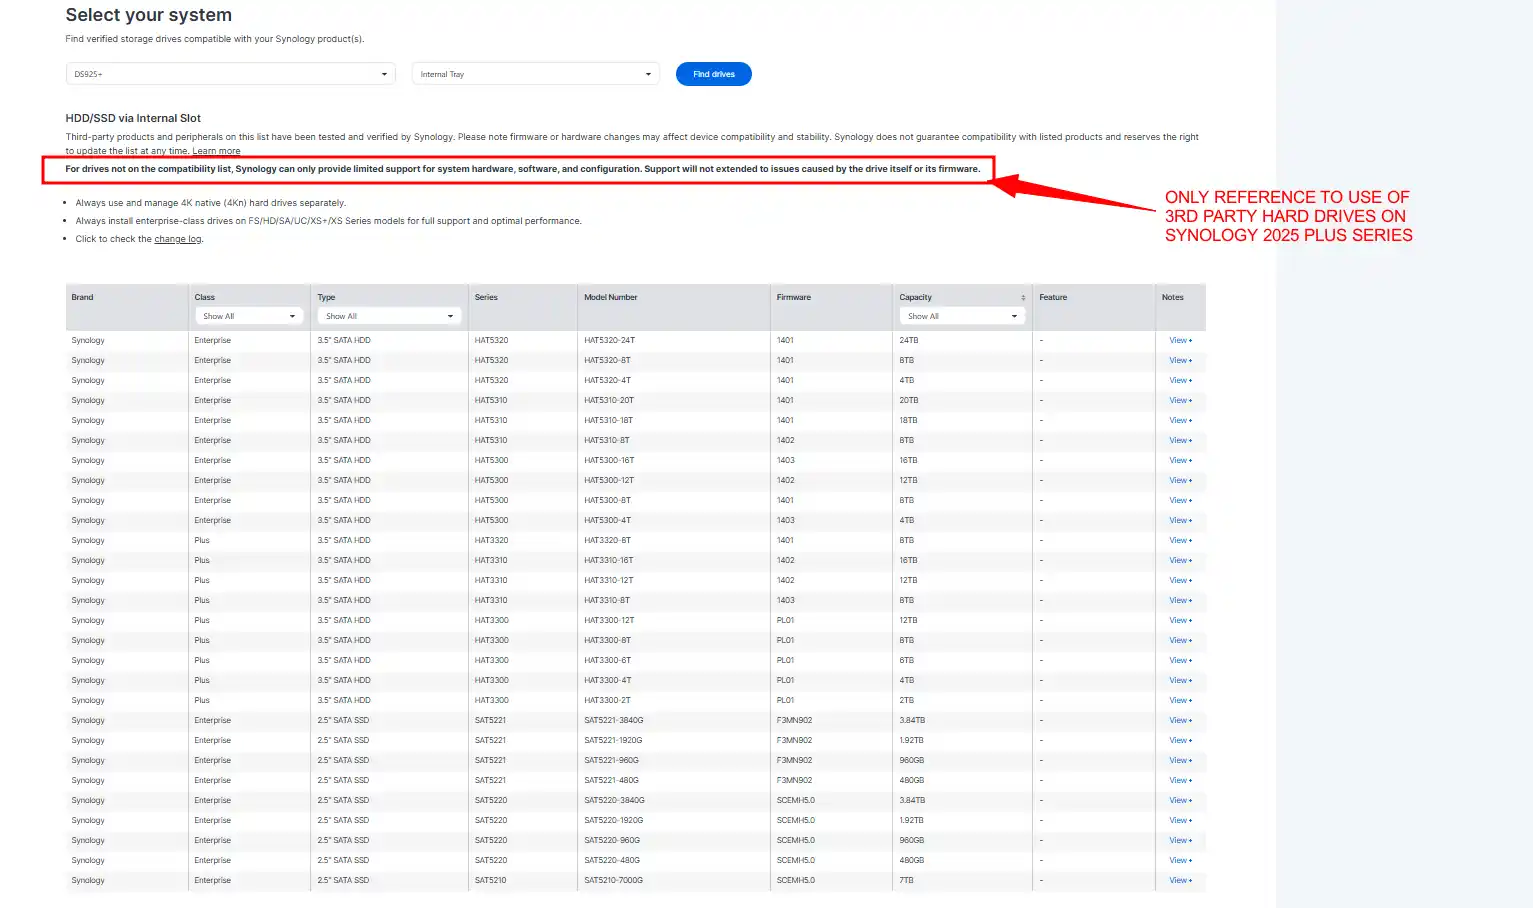Image resolution: width=1533 pixels, height=908 pixels.
Task: Open the Learn more link
Action: tap(216, 151)
